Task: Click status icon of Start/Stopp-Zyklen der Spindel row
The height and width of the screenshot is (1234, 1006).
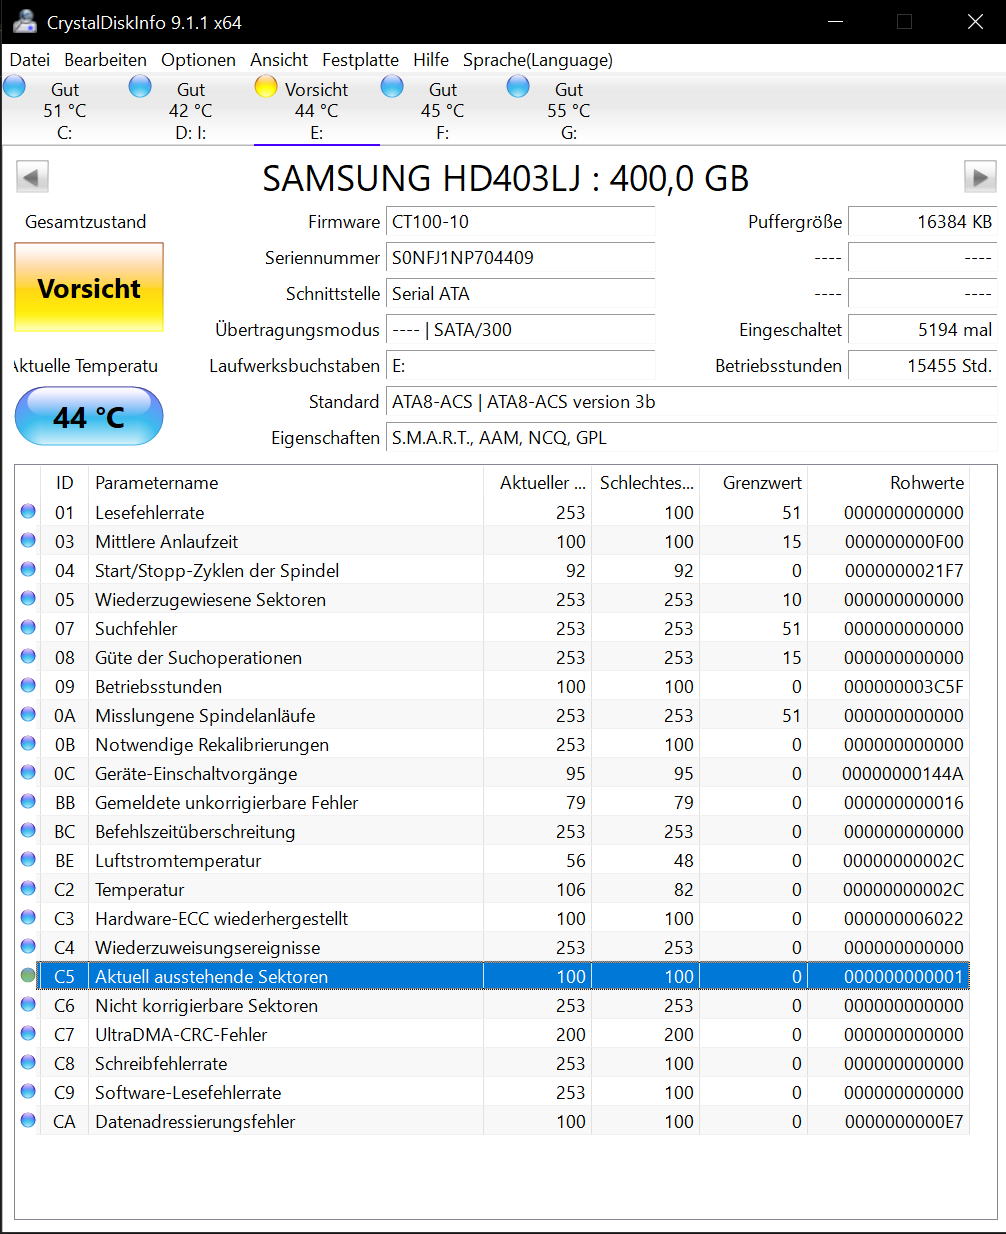Action: [28, 570]
